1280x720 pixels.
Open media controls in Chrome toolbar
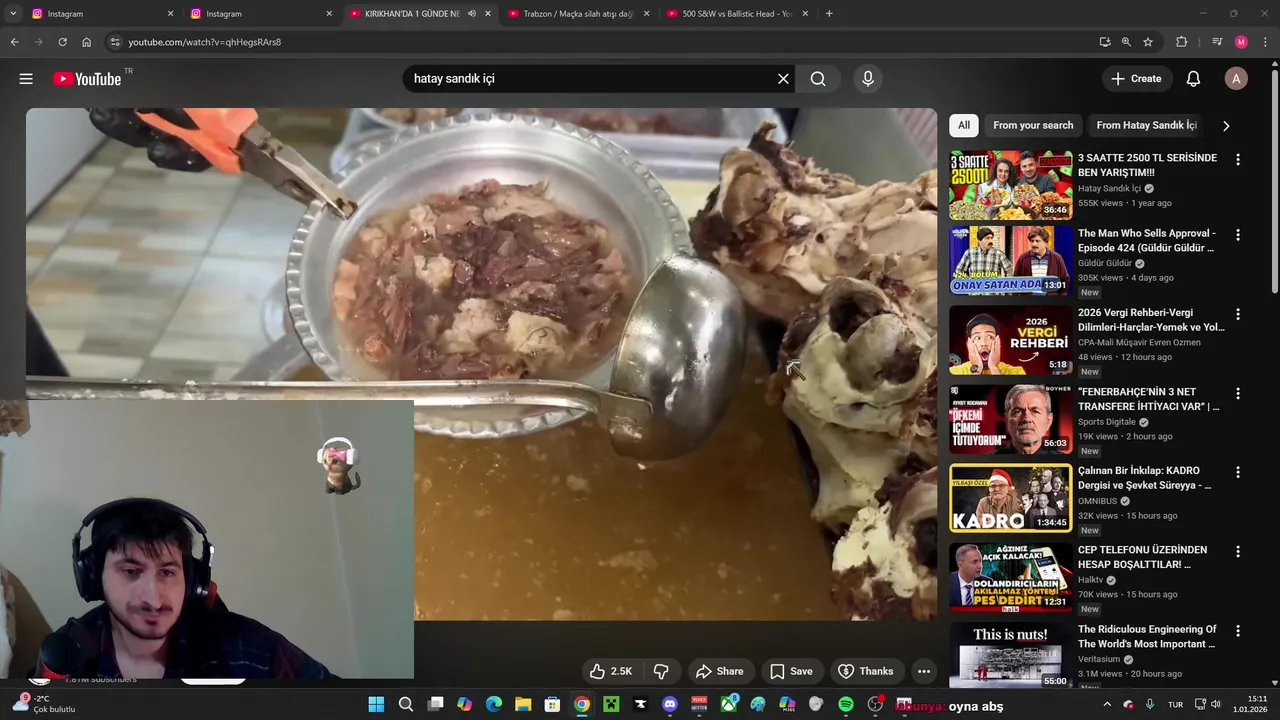[x=1217, y=42]
